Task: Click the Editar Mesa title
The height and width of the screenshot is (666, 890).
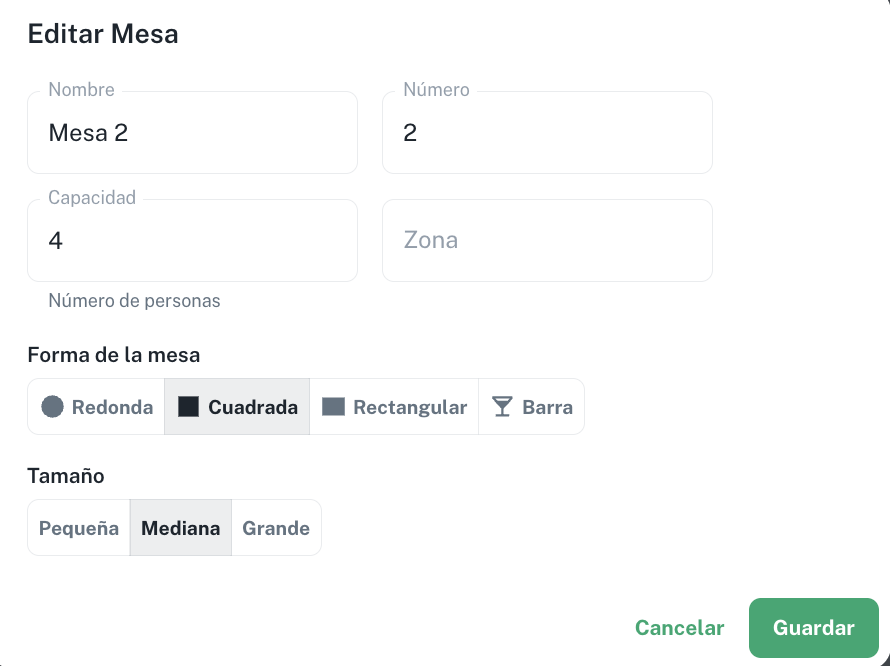Action: tap(103, 33)
